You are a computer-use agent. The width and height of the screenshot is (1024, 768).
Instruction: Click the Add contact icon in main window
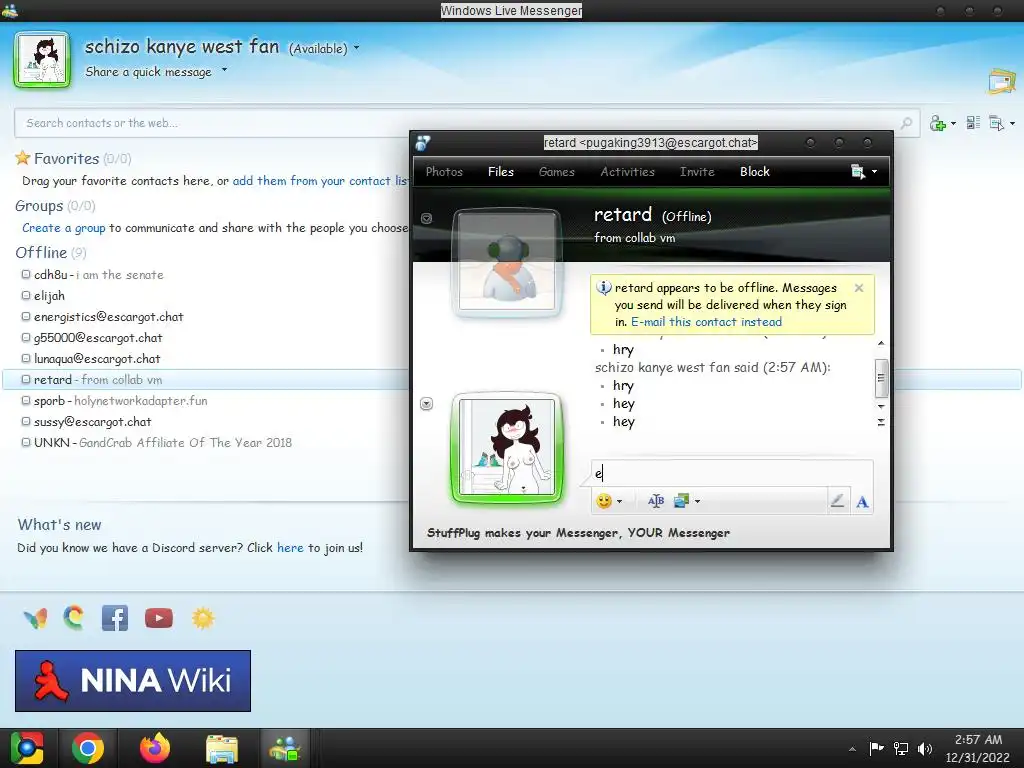[x=938, y=123]
